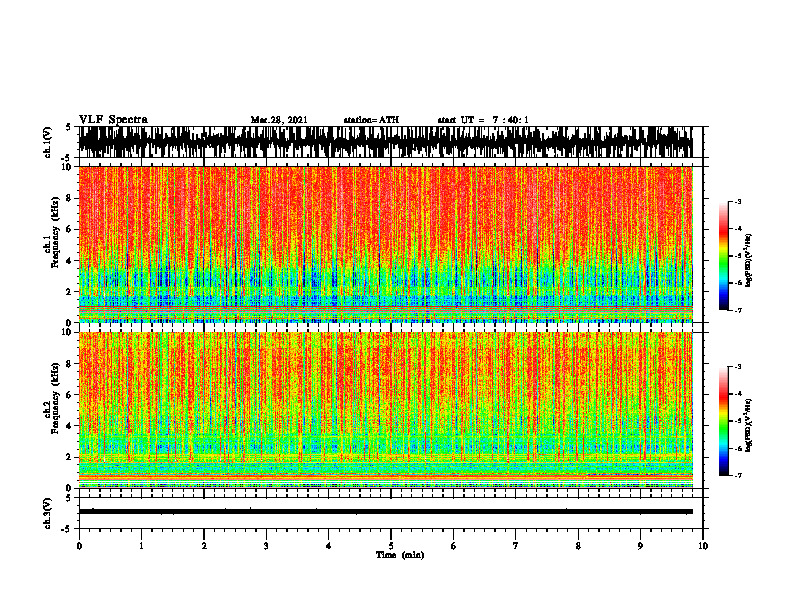Click the ch.1 color bar log(PSD) label
The width and height of the screenshot is (792, 612).
point(749,261)
